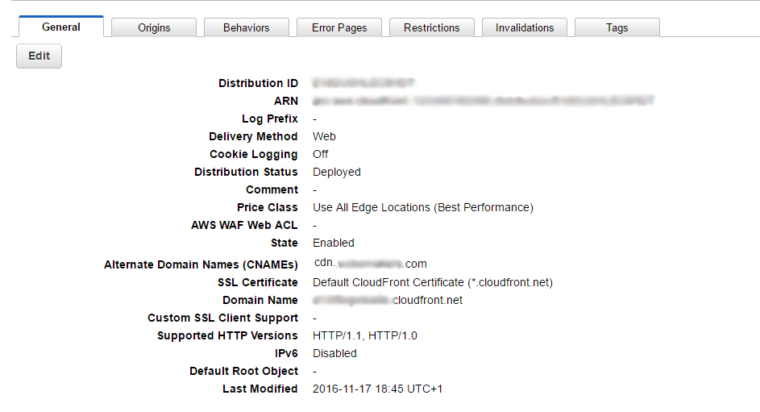Click the blurred Distribution ID value

(x=363, y=83)
